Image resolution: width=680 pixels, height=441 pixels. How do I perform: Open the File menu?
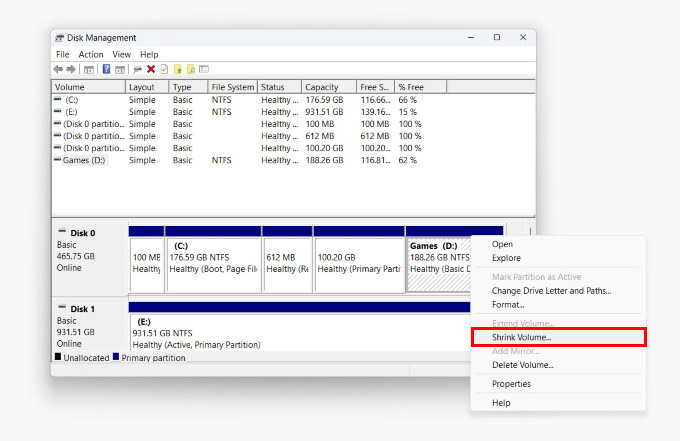click(x=62, y=54)
